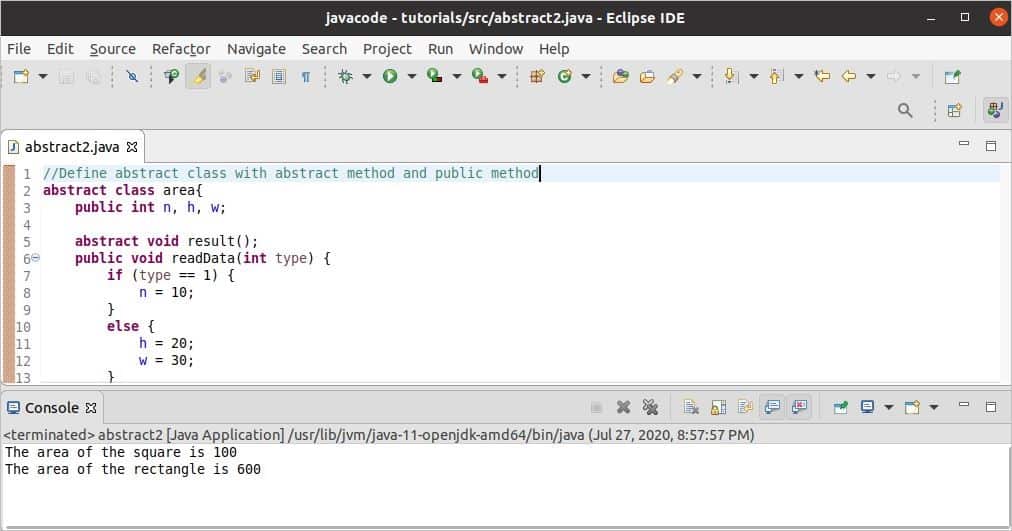Click the Clear Console icon
Image resolution: width=1012 pixels, height=531 pixels.
[x=691, y=407]
